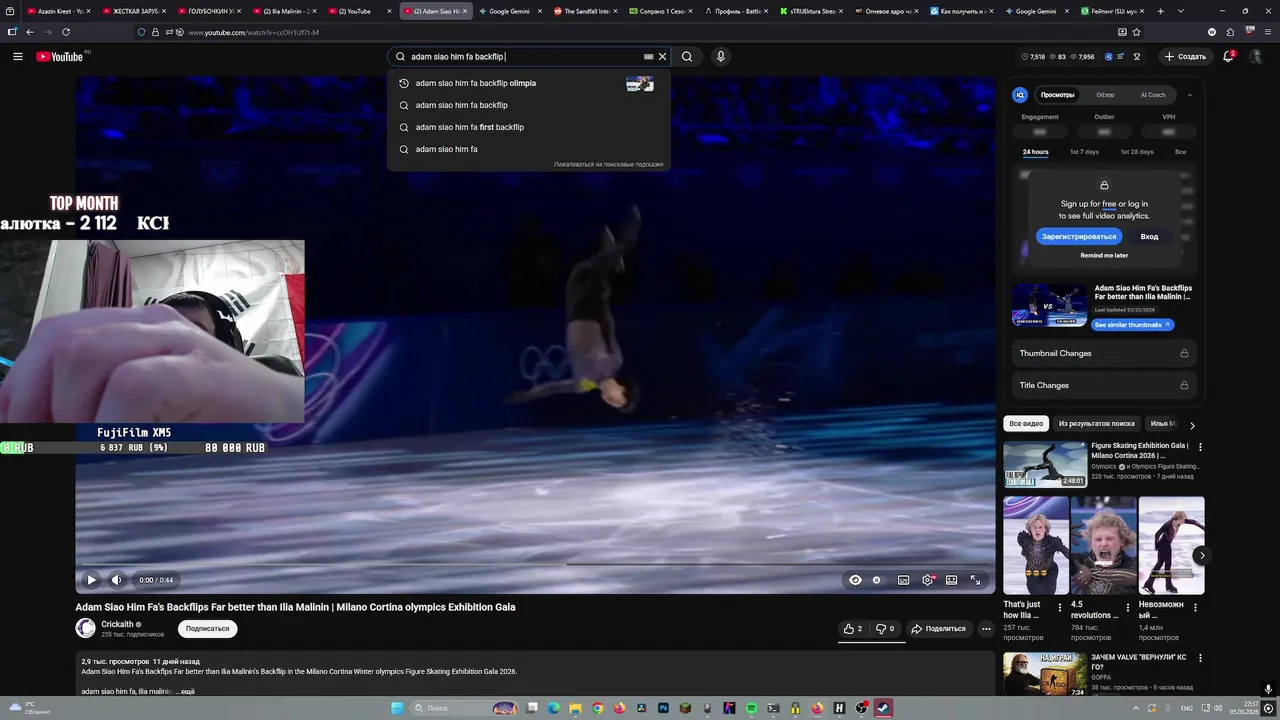
Task: Expand Title Changes section
Action: (x=1104, y=385)
